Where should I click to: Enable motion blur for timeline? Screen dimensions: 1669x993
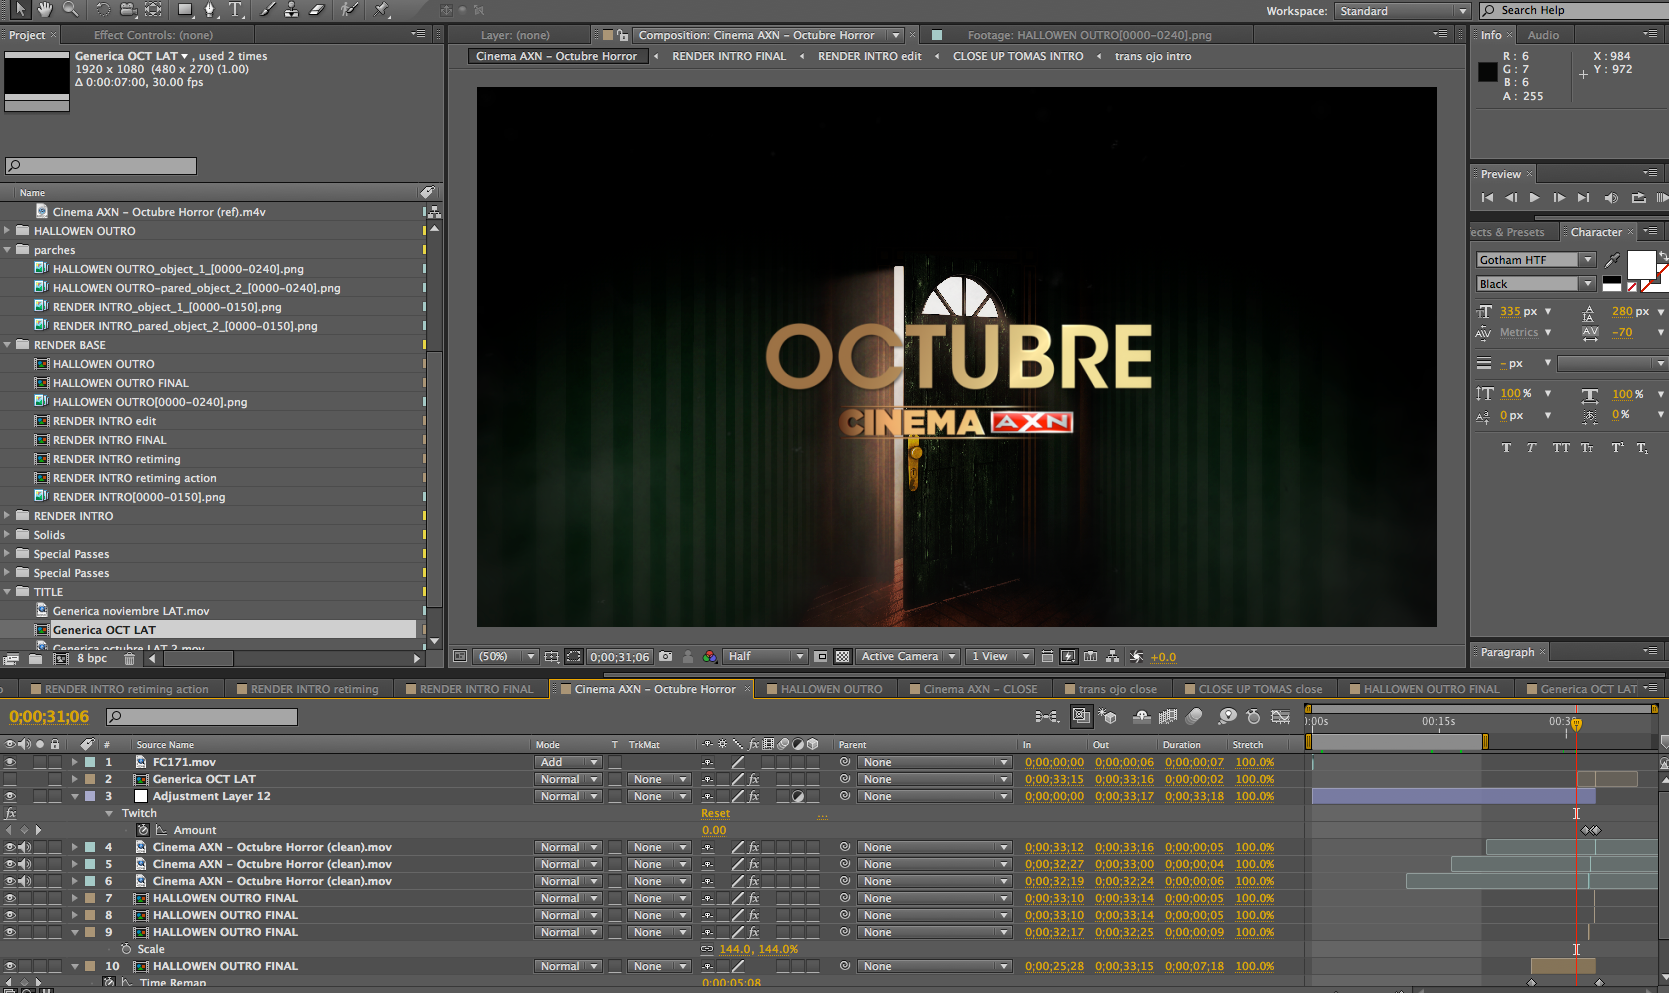(1194, 716)
